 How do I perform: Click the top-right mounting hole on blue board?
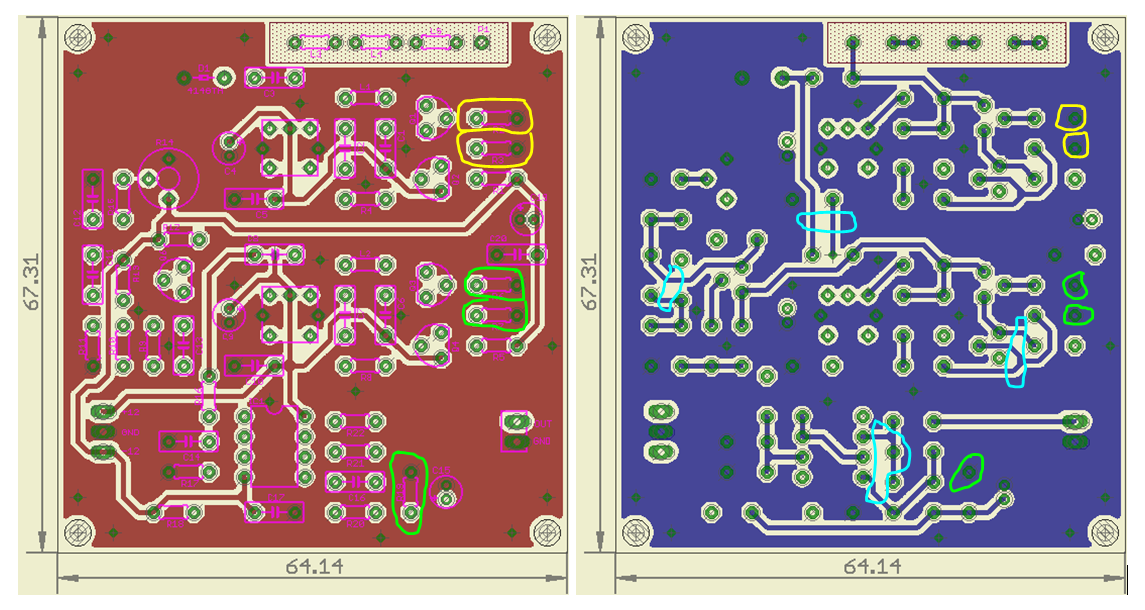click(x=1104, y=38)
